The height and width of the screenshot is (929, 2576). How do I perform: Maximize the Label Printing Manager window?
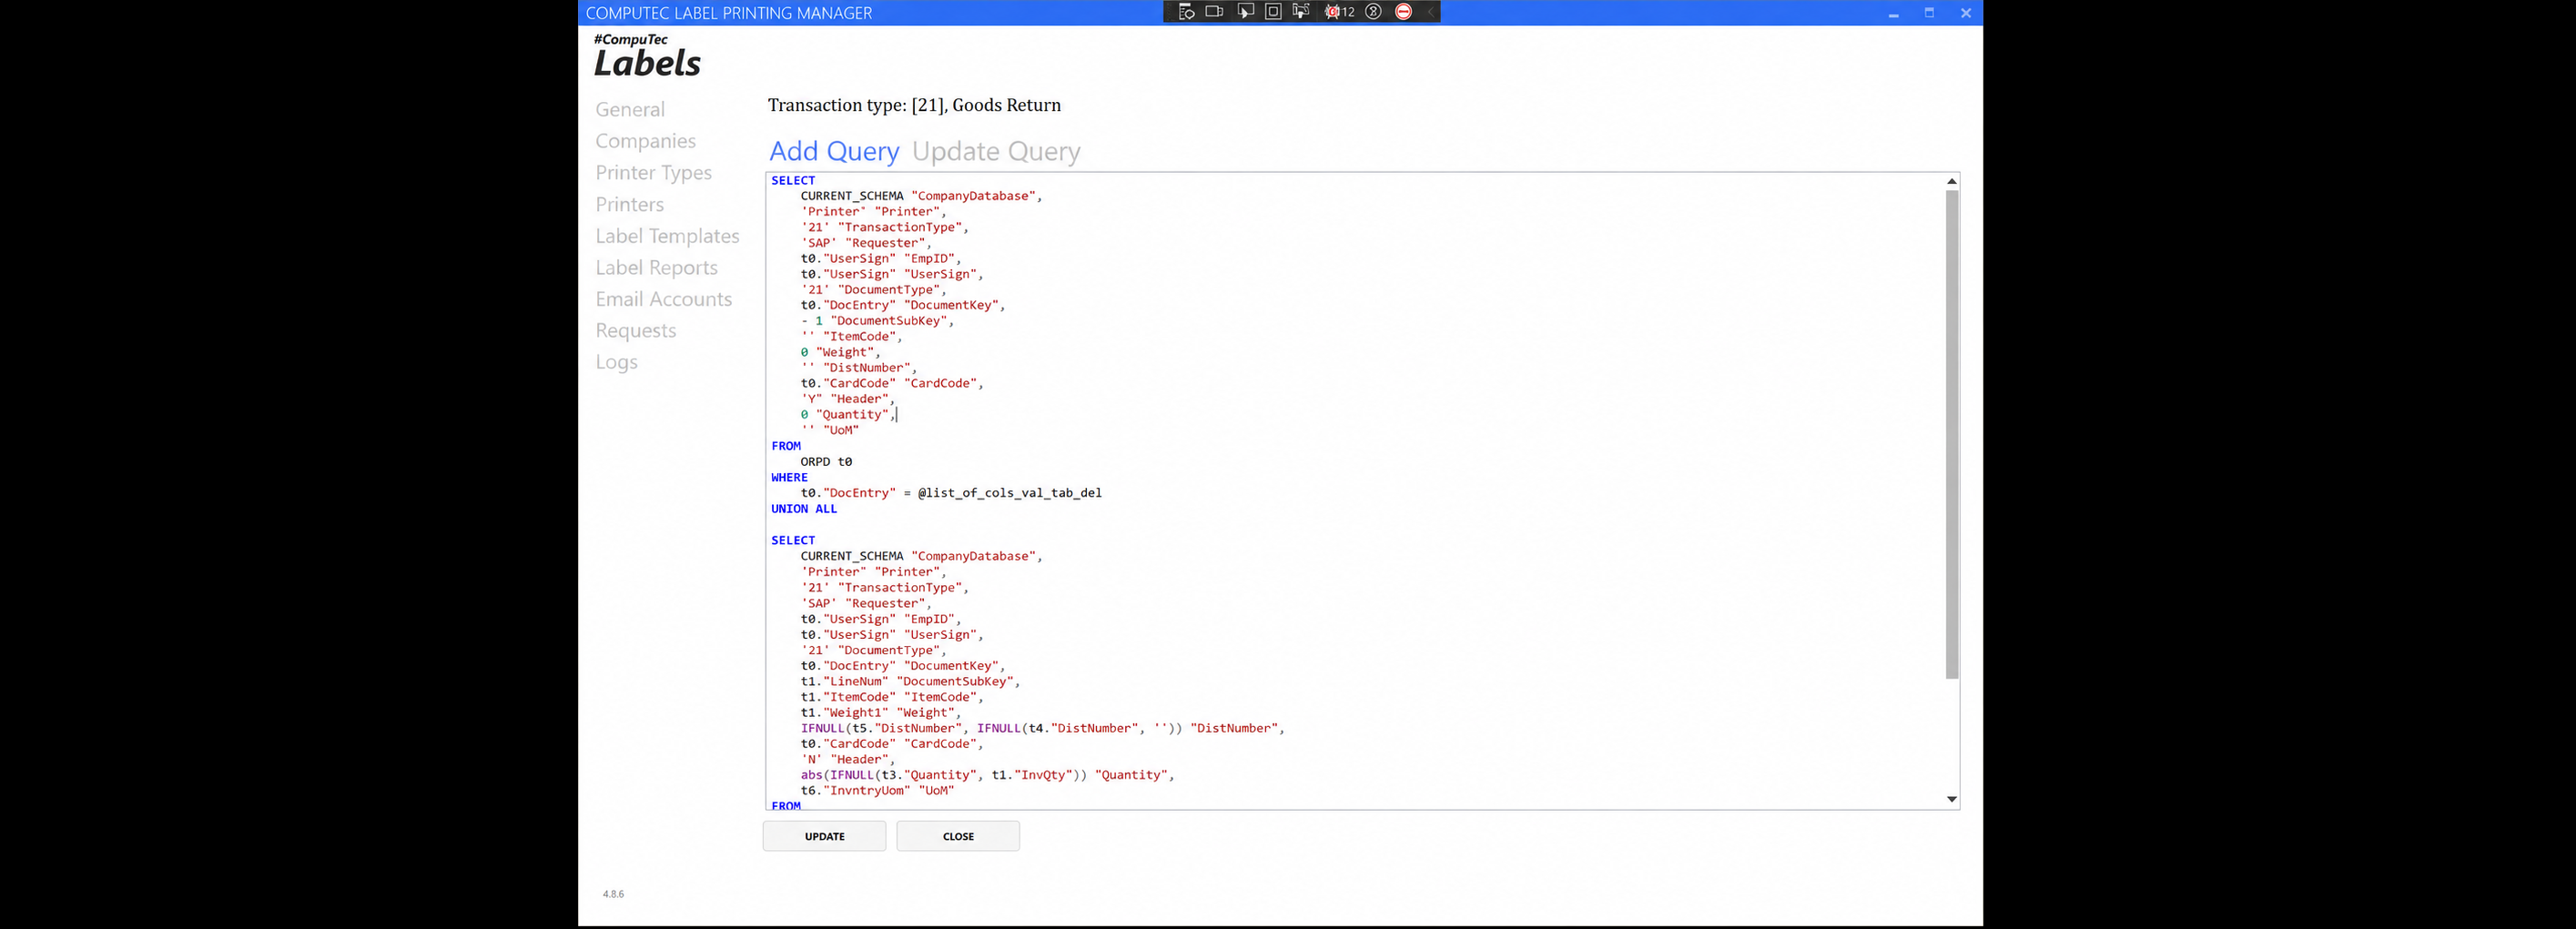click(x=1929, y=13)
